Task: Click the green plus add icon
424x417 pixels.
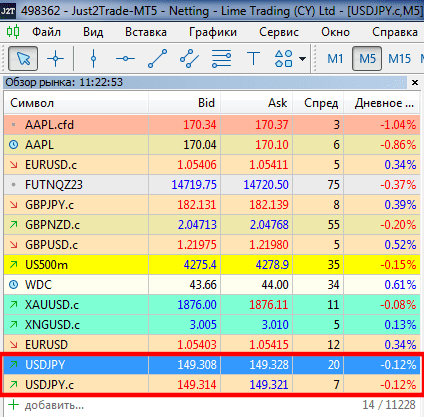Action: click(13, 405)
